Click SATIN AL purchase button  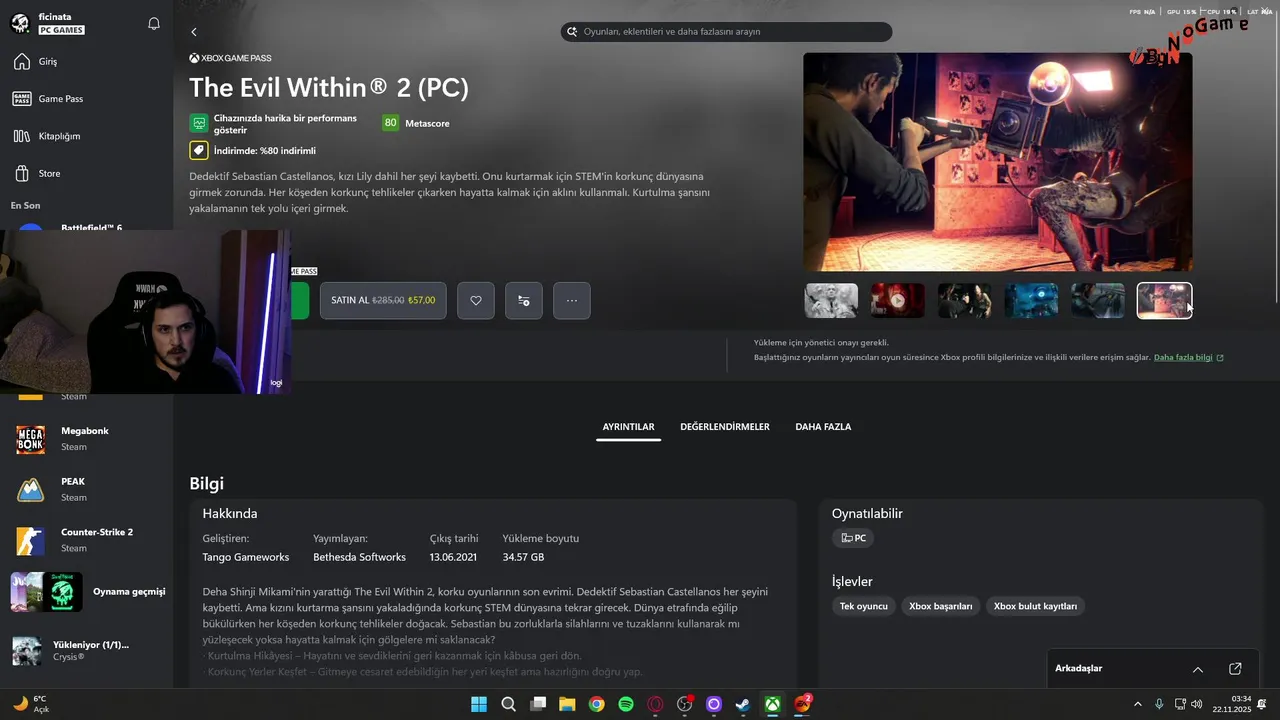coord(383,300)
